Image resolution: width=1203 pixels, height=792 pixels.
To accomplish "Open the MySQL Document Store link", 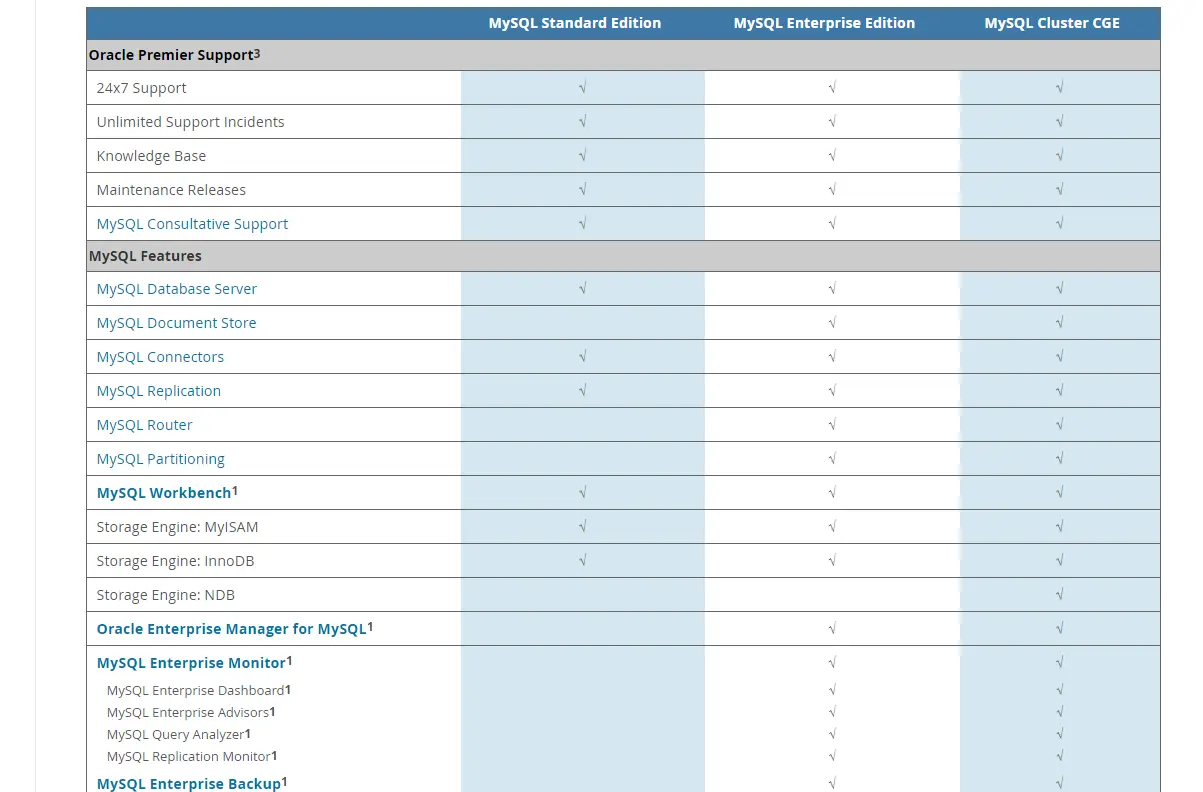I will pos(176,323).
